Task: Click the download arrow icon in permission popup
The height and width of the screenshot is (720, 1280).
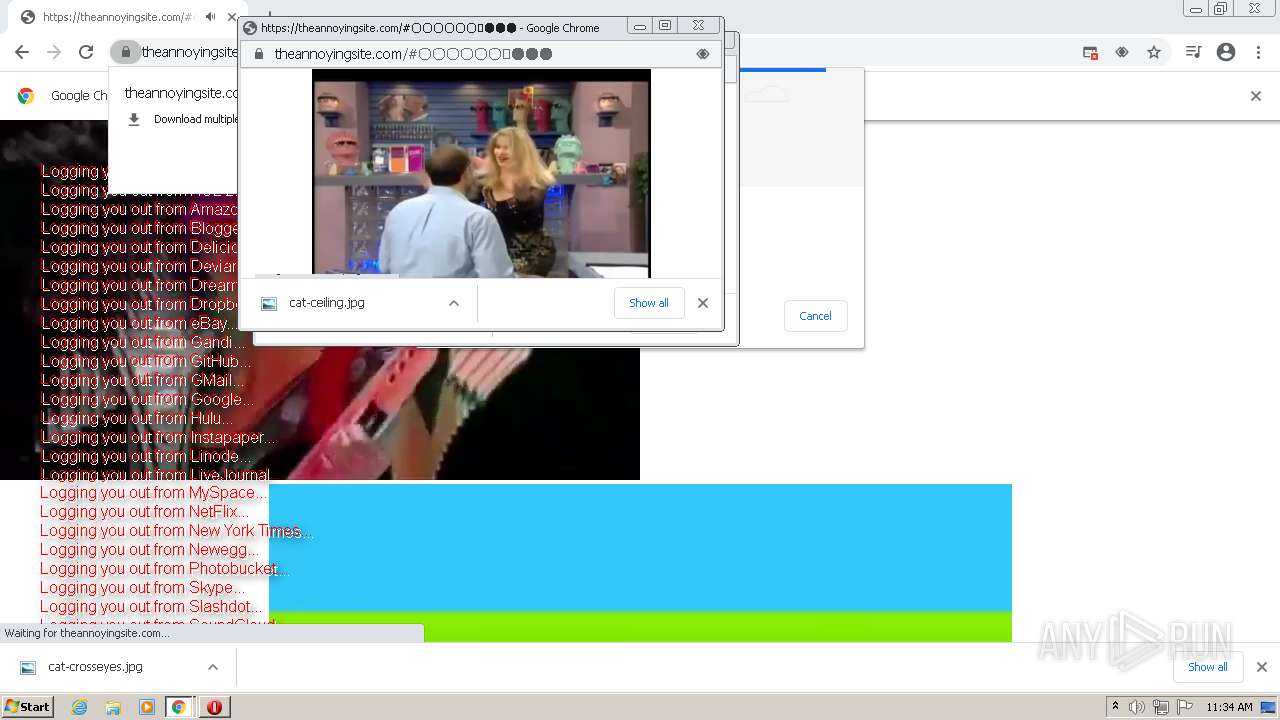Action: 134,119
